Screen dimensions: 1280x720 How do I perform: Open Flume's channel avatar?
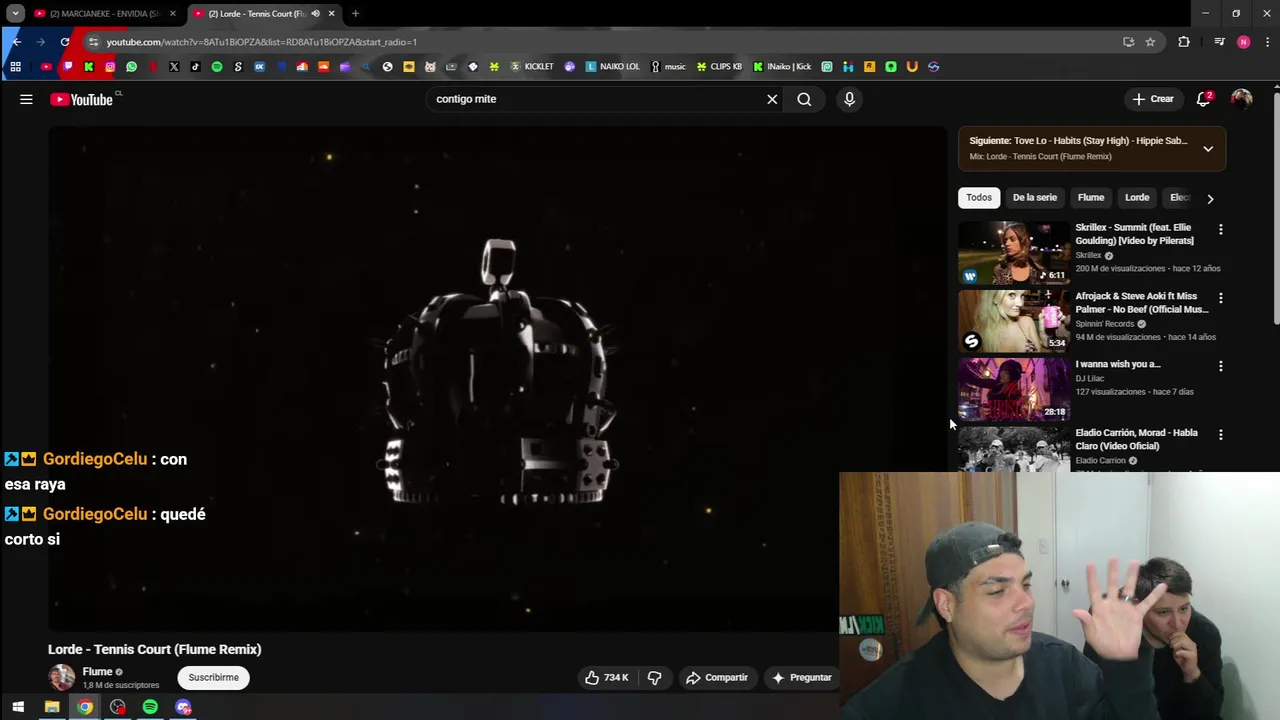pos(62,677)
